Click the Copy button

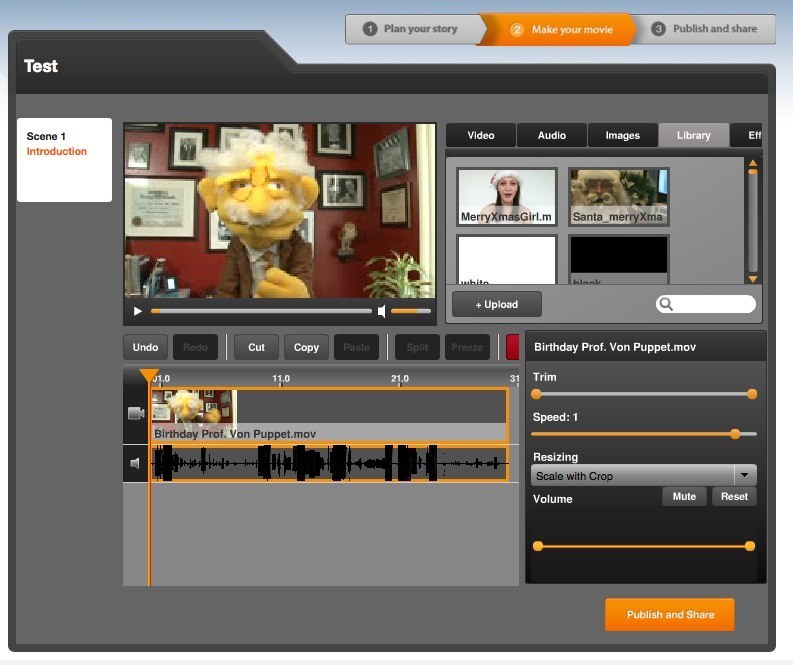point(306,347)
